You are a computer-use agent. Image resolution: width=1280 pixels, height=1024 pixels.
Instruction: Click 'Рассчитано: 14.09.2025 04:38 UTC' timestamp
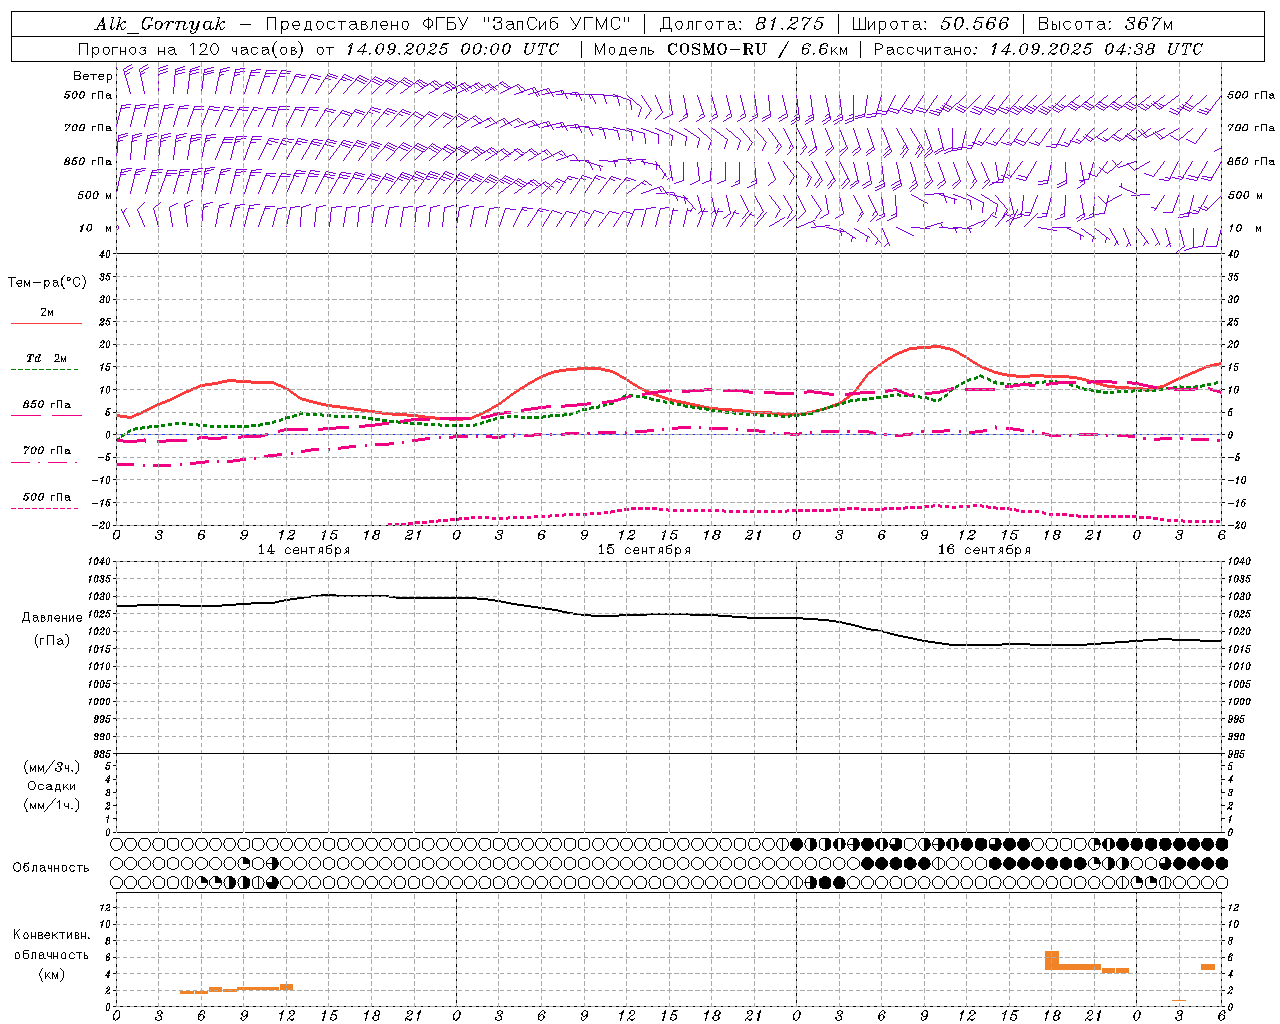coord(1038,49)
